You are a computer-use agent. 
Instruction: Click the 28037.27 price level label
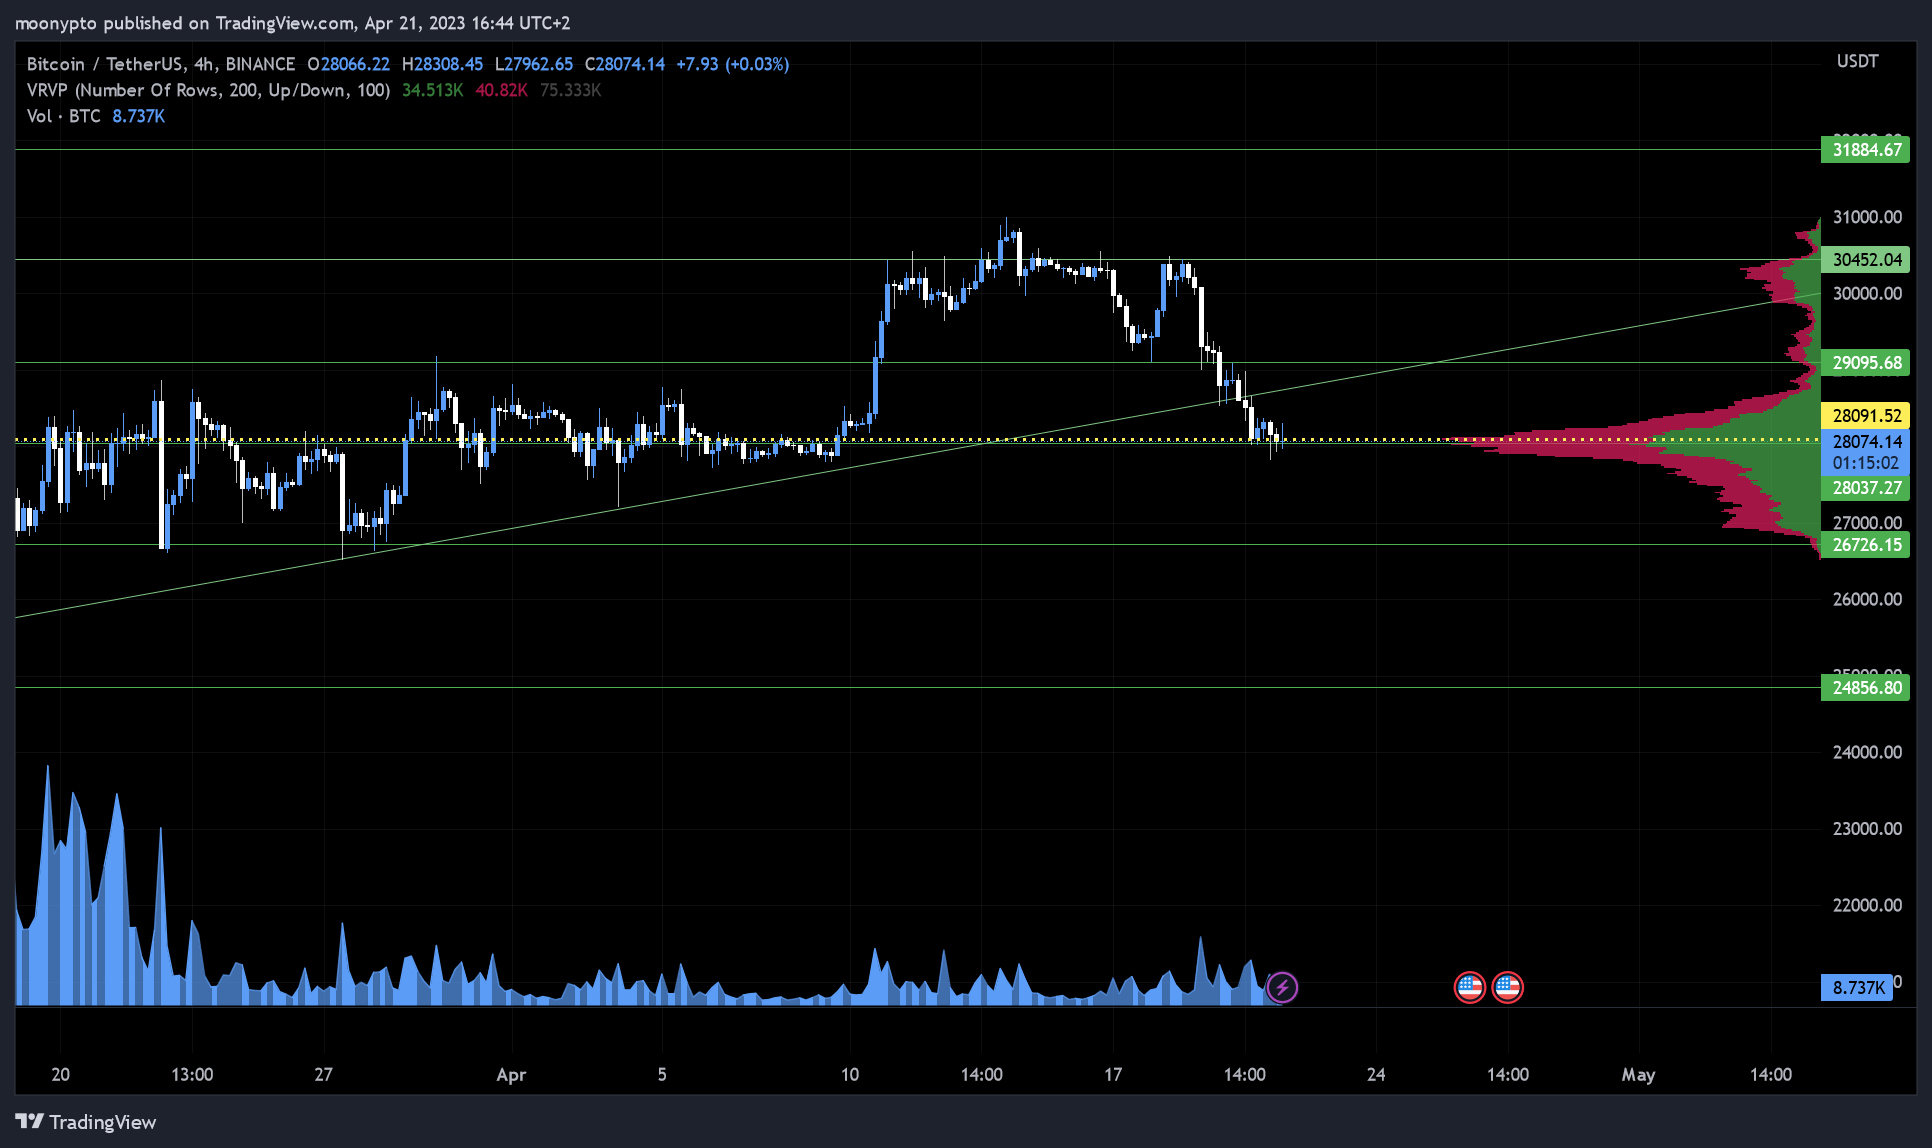pos(1866,488)
